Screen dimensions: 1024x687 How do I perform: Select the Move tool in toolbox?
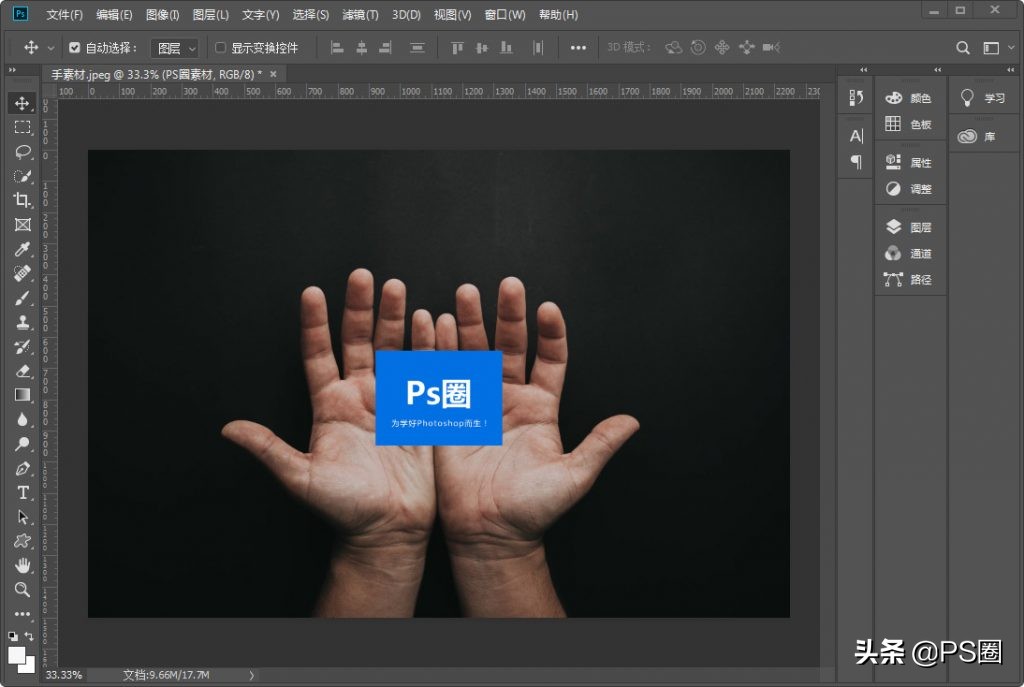[22, 103]
